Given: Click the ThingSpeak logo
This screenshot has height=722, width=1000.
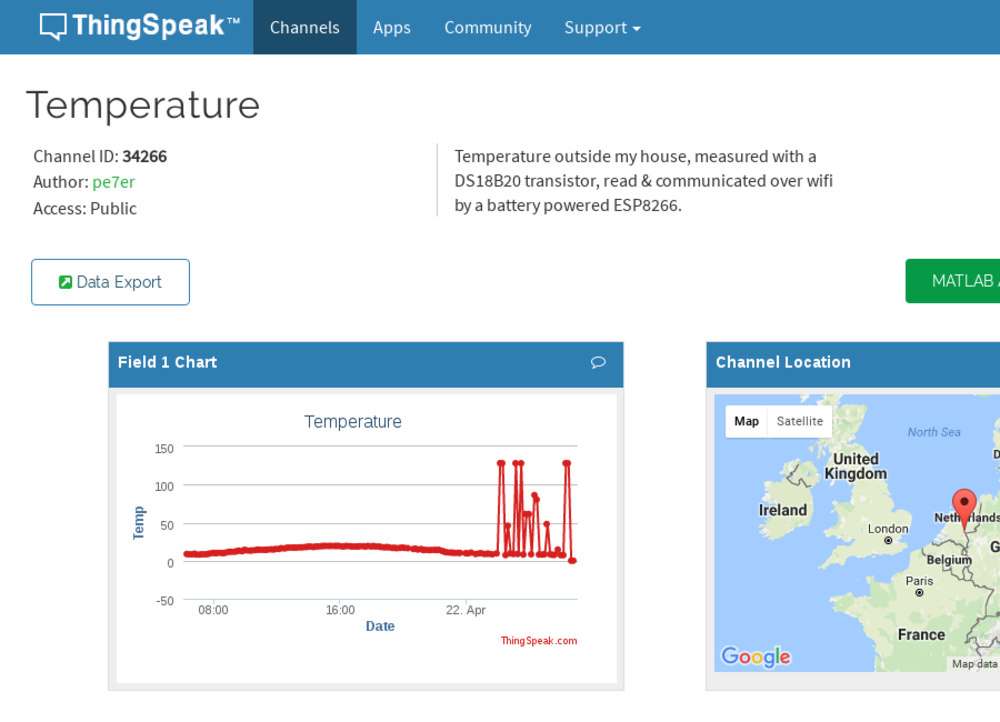Looking at the screenshot, I should click(139, 27).
